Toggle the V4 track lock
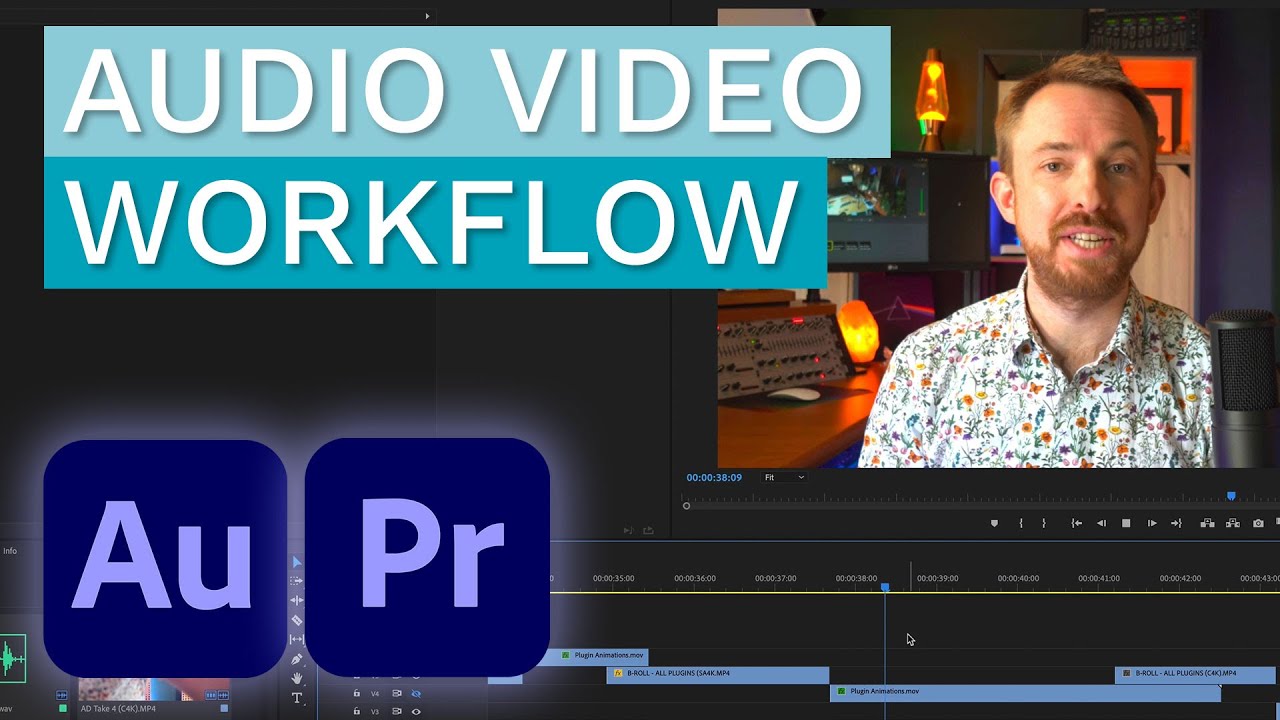 pyautogui.click(x=356, y=693)
